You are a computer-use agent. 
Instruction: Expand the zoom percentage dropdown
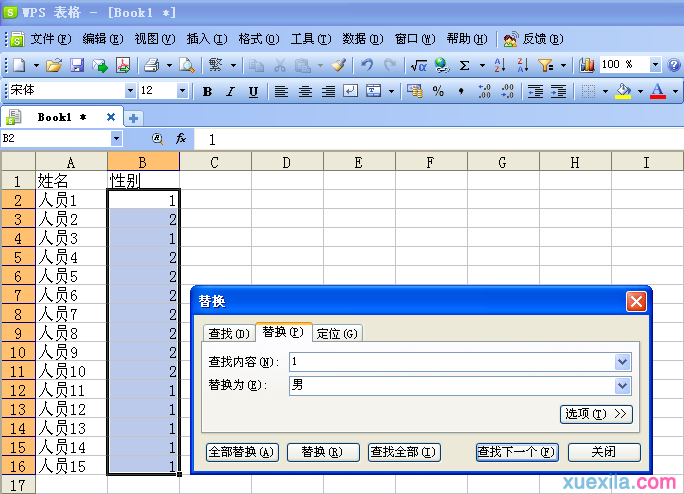pos(655,65)
